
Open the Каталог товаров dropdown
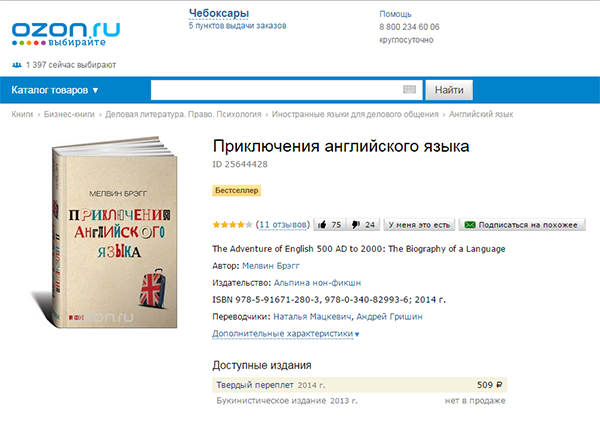[55, 90]
